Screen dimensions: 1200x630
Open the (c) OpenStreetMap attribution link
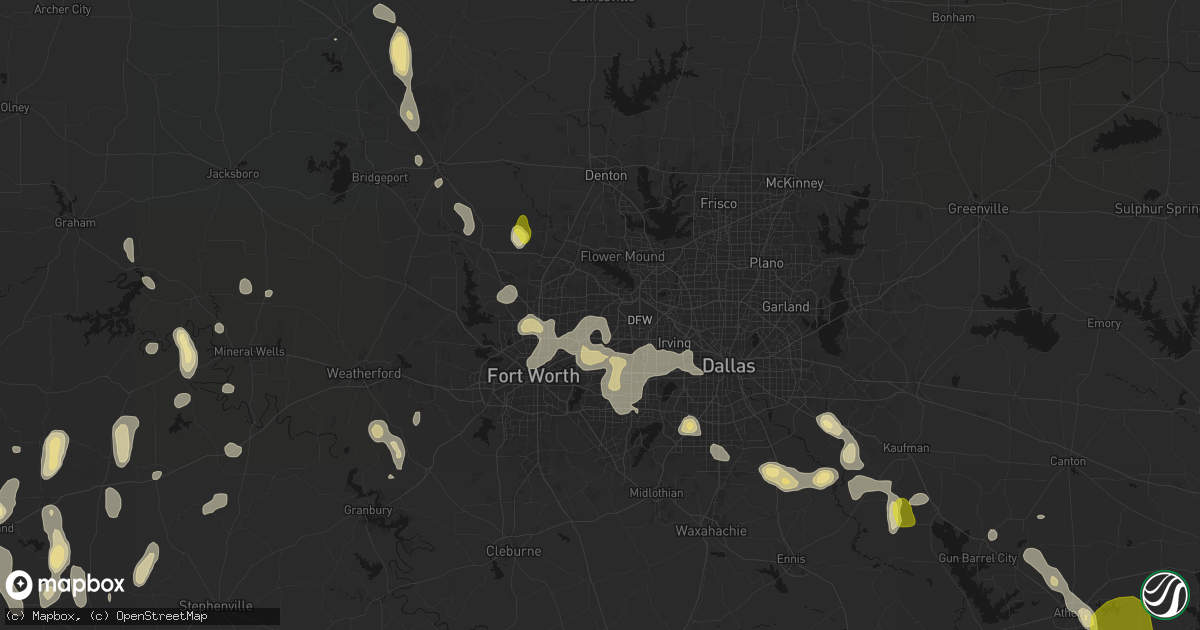coord(148,616)
